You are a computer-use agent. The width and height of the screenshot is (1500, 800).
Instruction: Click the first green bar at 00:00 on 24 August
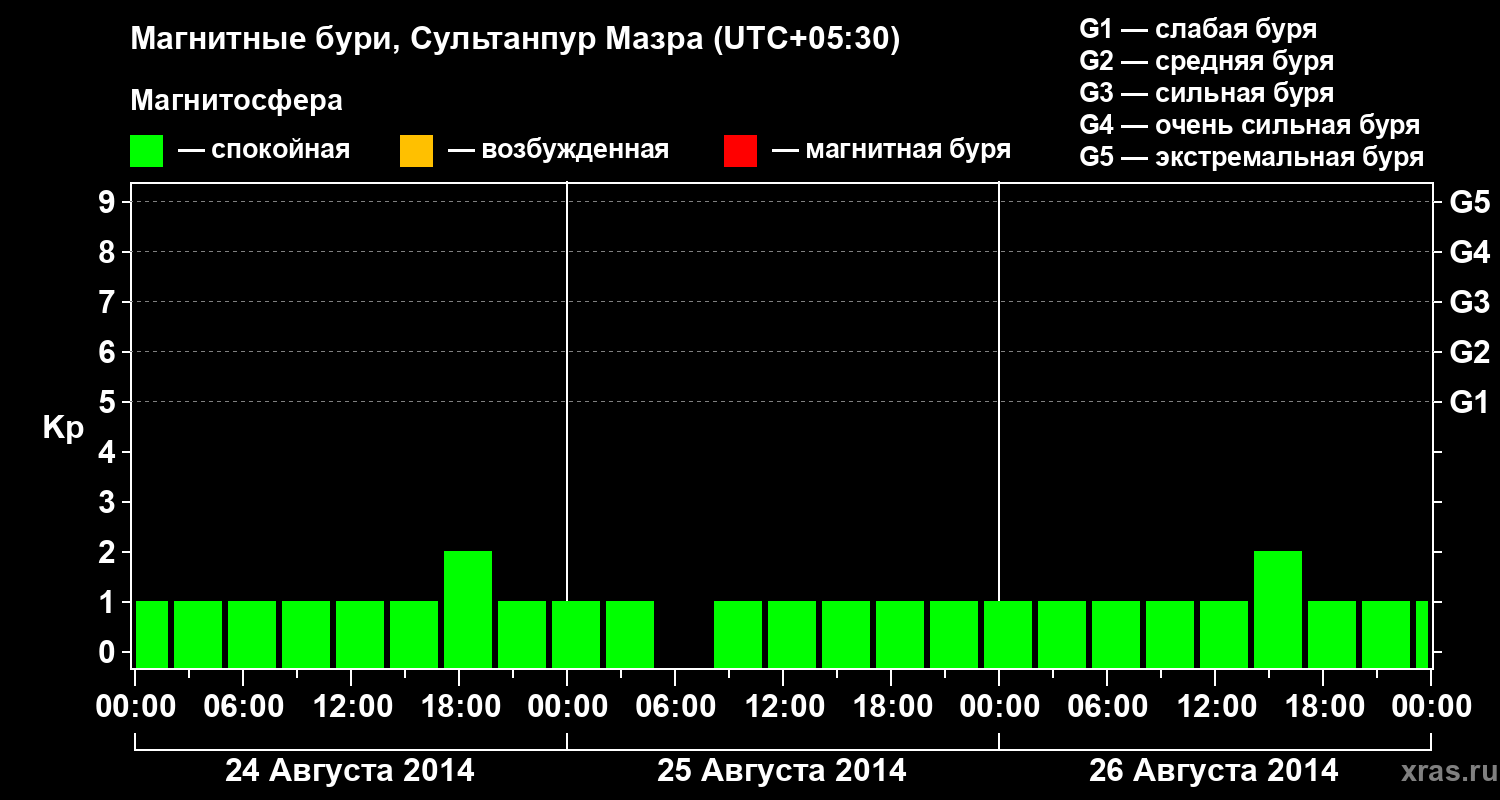tap(152, 634)
